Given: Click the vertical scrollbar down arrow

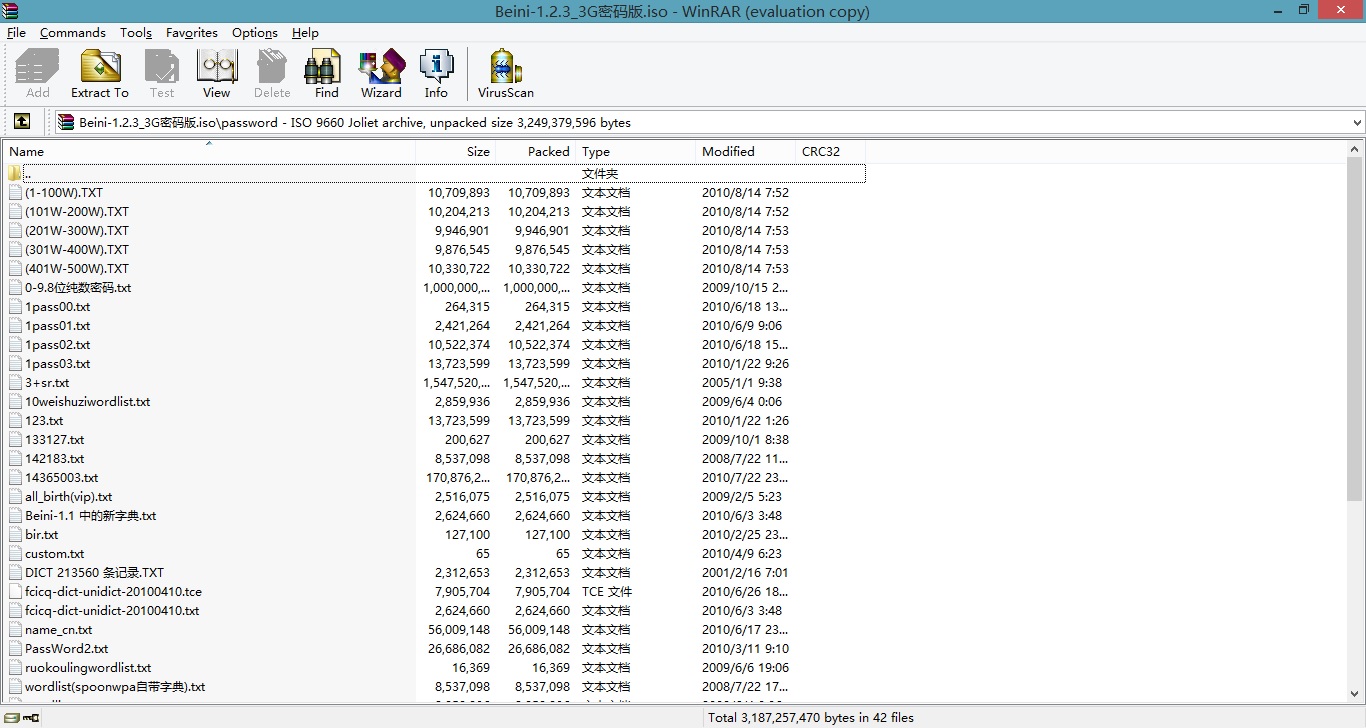Looking at the screenshot, I should pos(1355,694).
